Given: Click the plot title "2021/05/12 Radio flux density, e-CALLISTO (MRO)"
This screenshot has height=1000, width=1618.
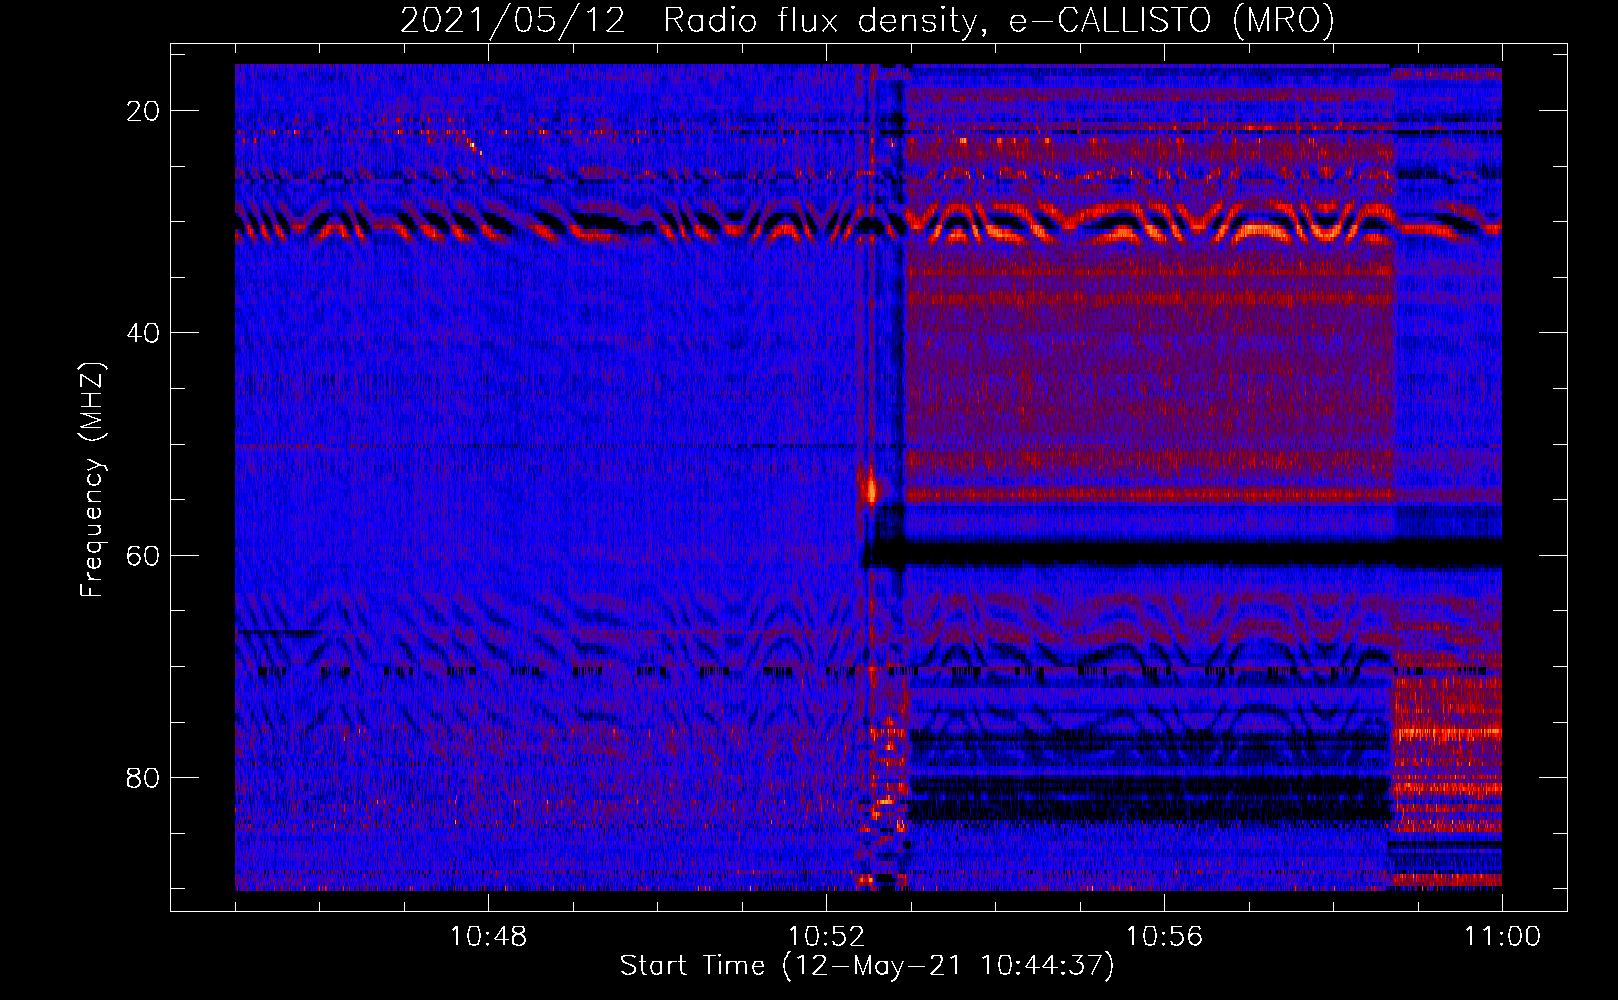Looking at the screenshot, I should pos(867,21).
